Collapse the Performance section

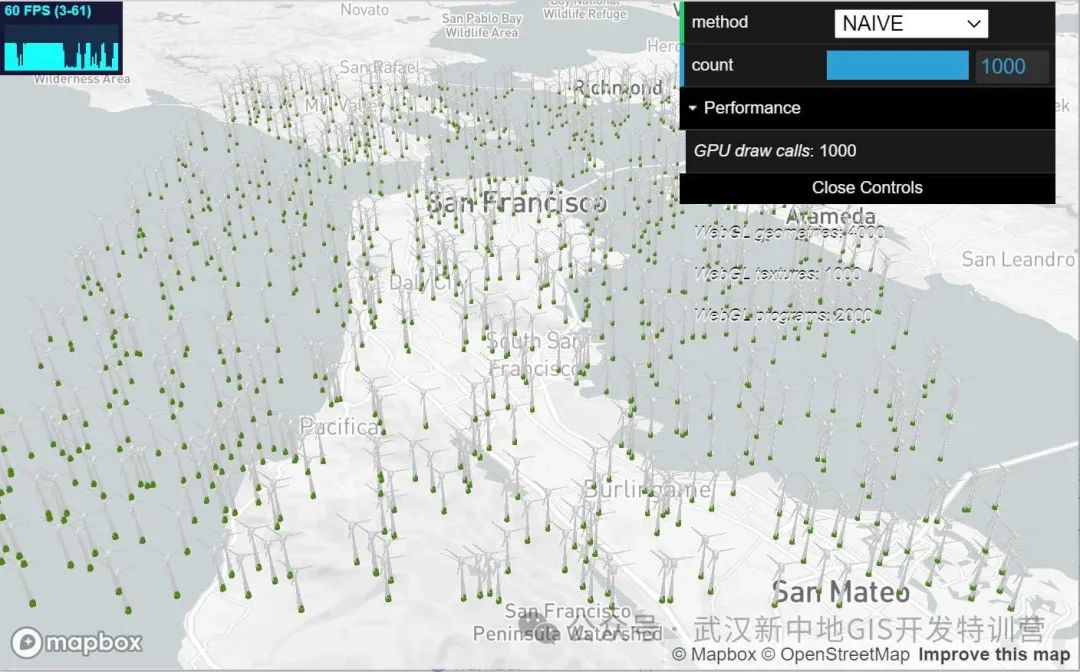pyautogui.click(x=692, y=108)
